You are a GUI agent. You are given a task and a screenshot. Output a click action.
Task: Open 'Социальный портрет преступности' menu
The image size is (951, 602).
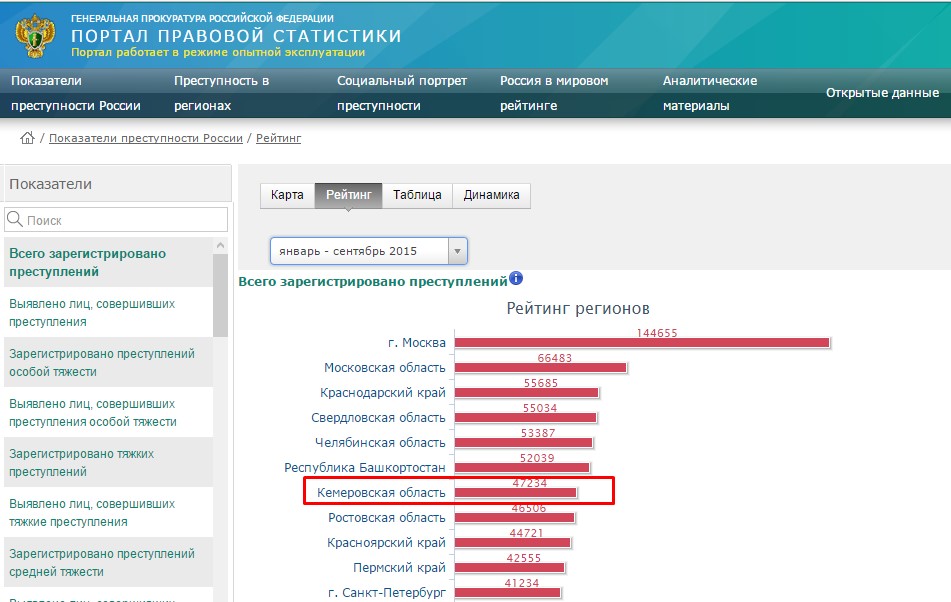pos(402,93)
